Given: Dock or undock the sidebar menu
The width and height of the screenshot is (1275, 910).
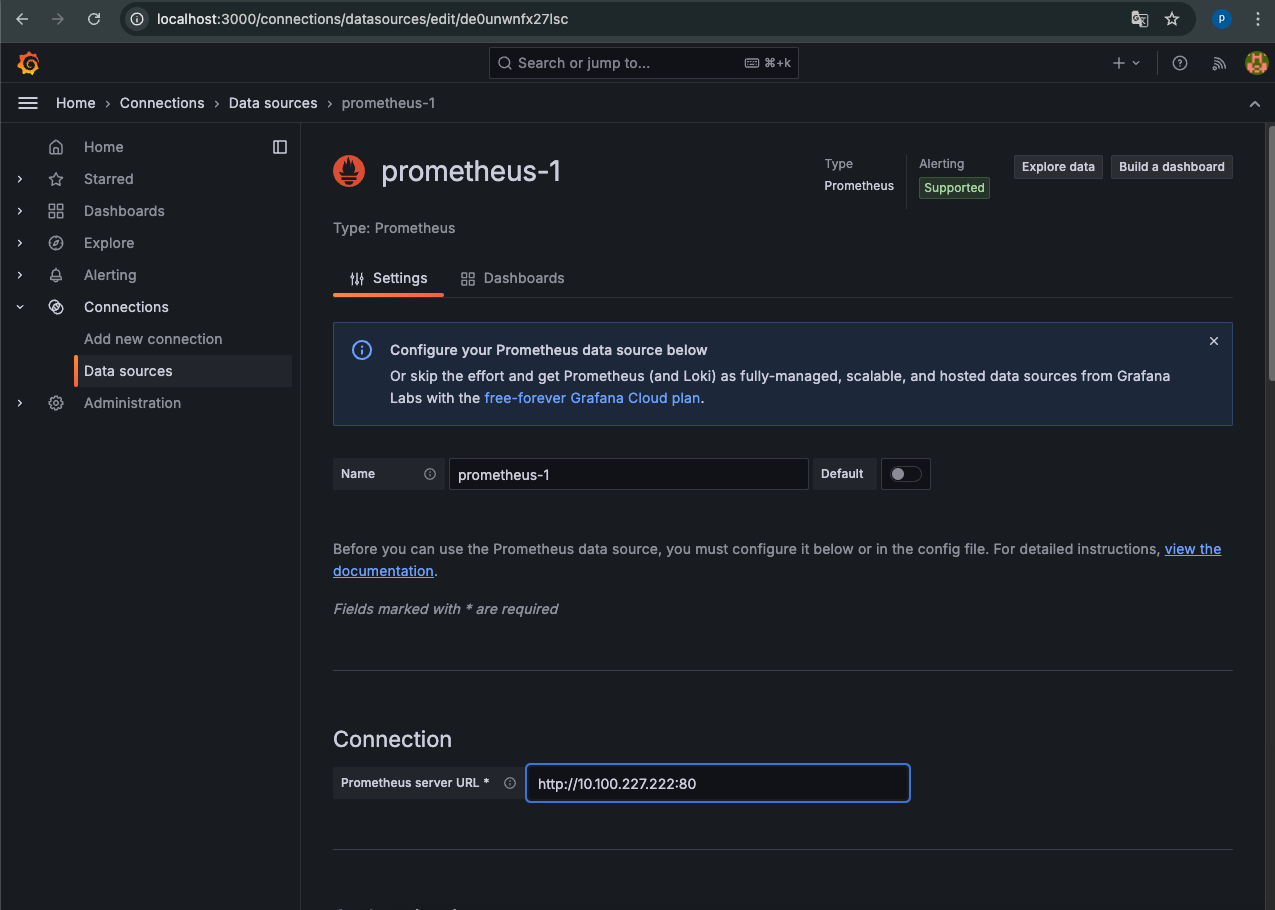Looking at the screenshot, I should click(x=280, y=147).
